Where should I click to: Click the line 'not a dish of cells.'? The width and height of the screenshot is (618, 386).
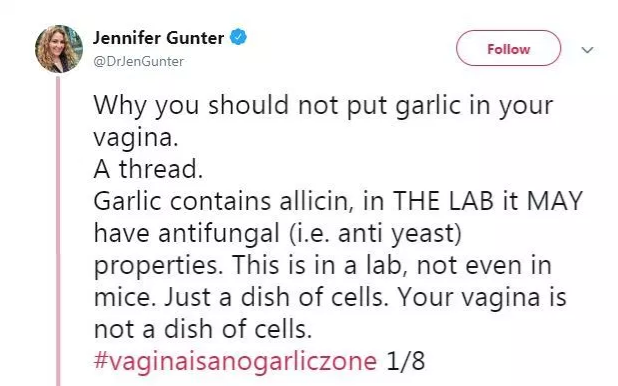tap(203, 329)
